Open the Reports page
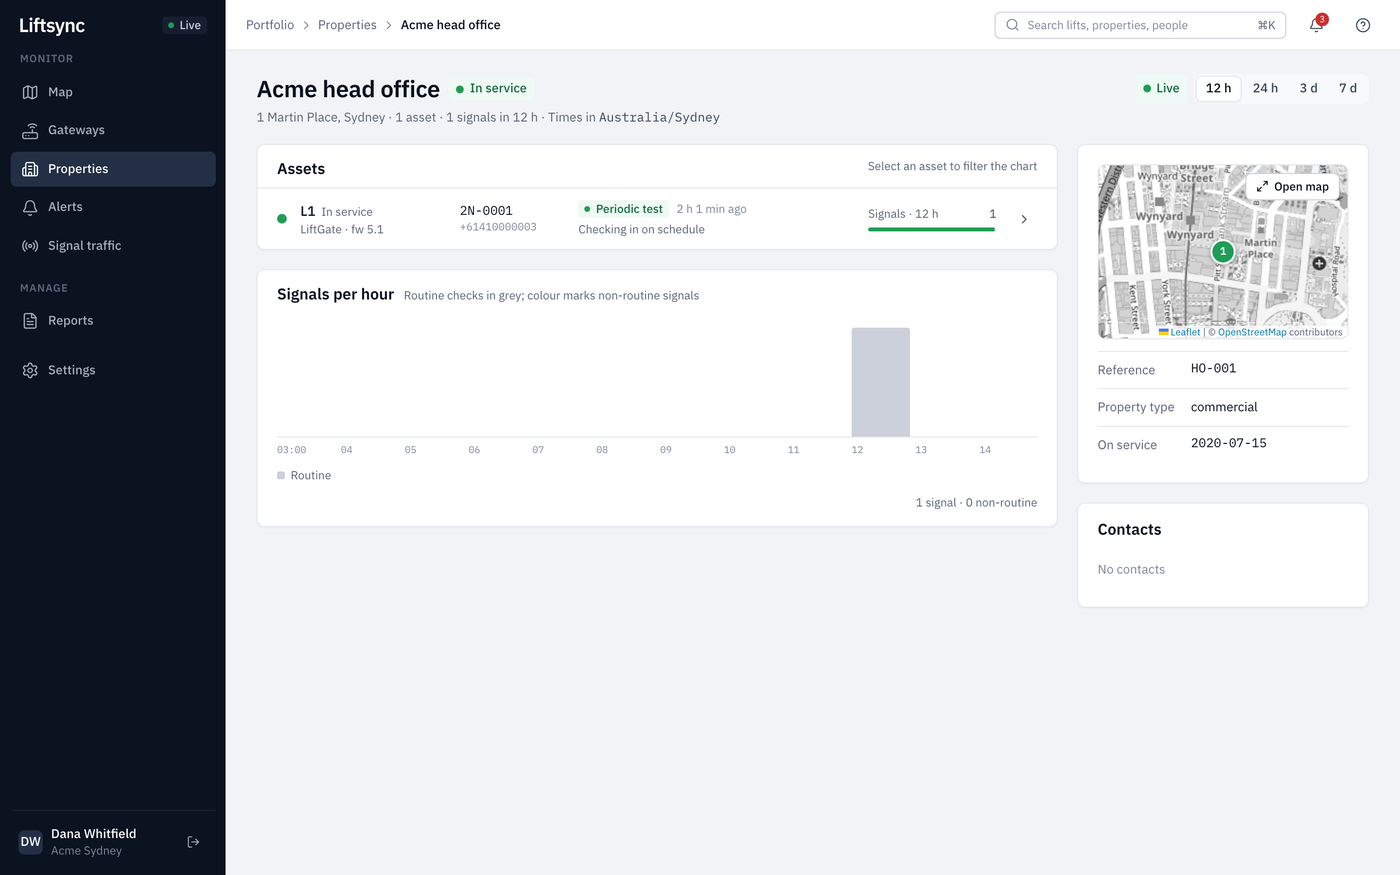Screen dimensions: 1400x875 pyautogui.click(x=113, y=320)
